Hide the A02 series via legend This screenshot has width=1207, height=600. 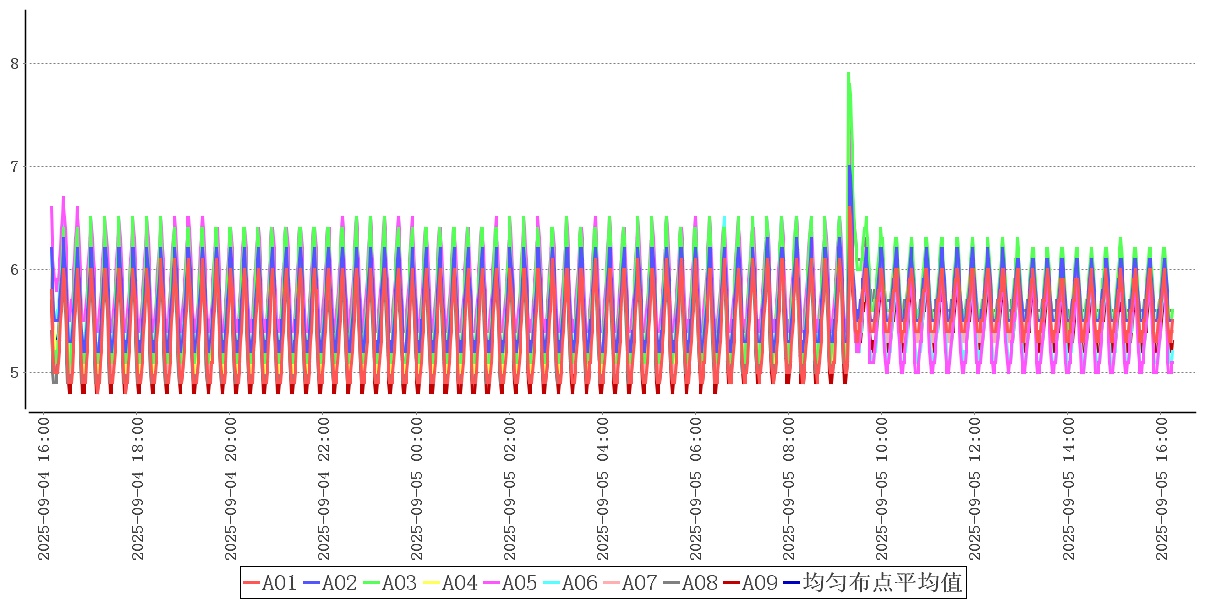(330, 583)
